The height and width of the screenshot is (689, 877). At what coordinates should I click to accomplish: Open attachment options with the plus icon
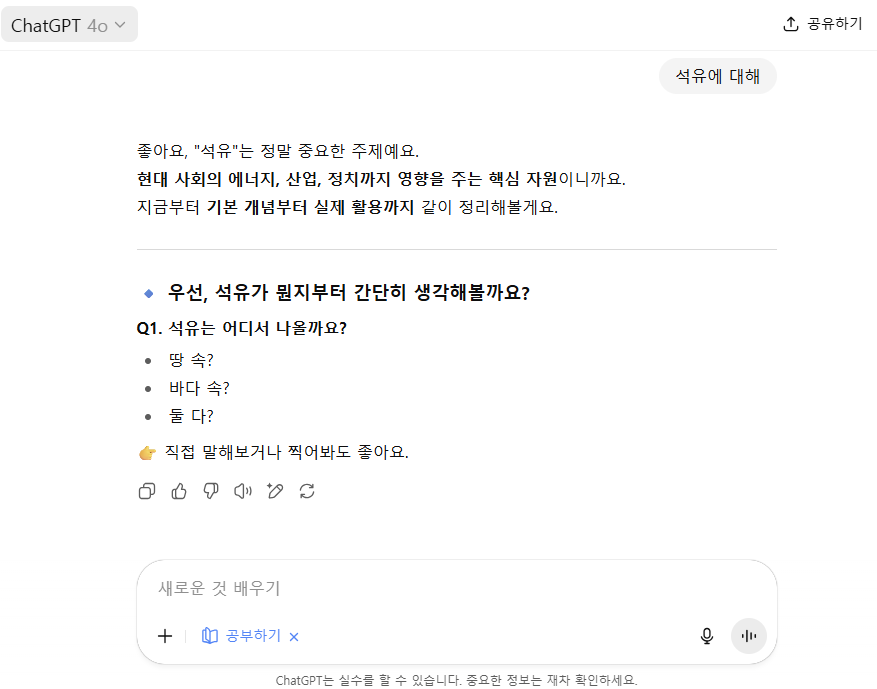pyautogui.click(x=164, y=635)
